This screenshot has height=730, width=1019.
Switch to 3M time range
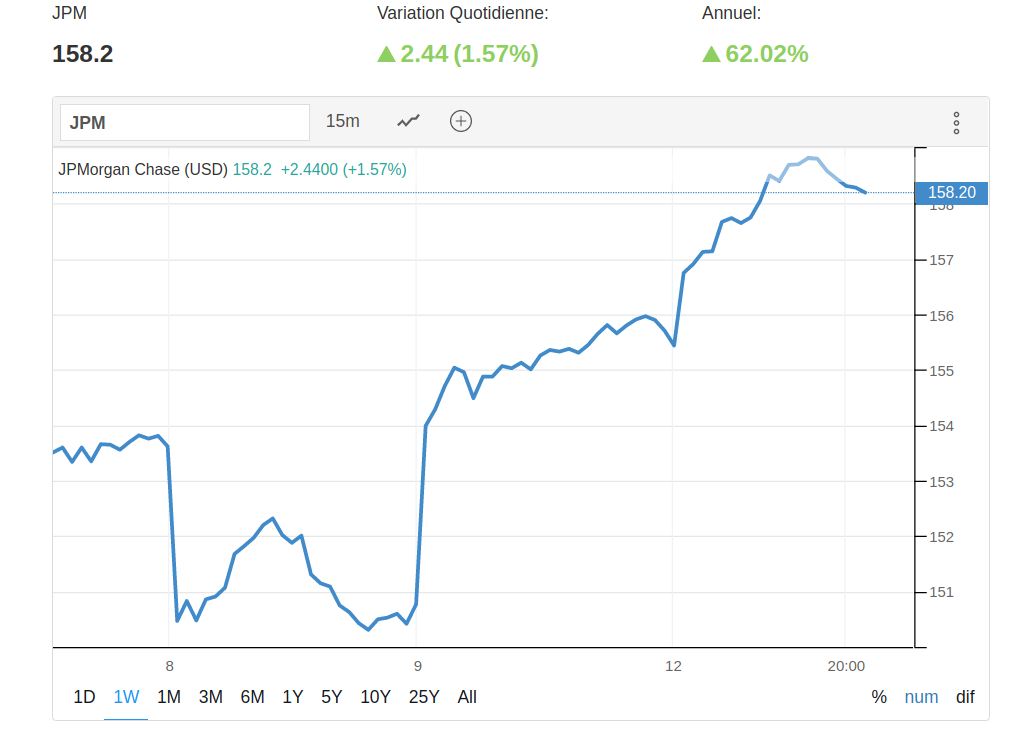click(x=210, y=697)
